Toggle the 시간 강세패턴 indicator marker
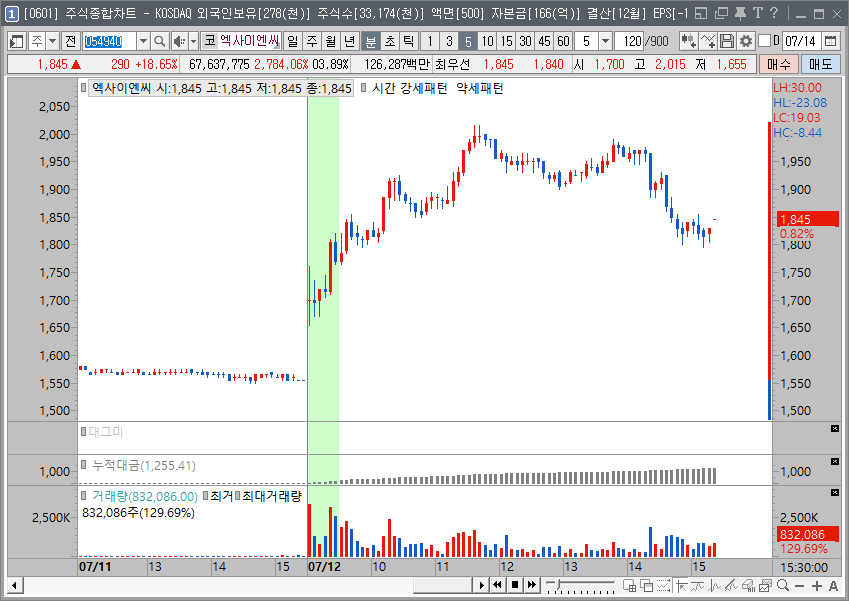This screenshot has width=849, height=601. (363, 88)
